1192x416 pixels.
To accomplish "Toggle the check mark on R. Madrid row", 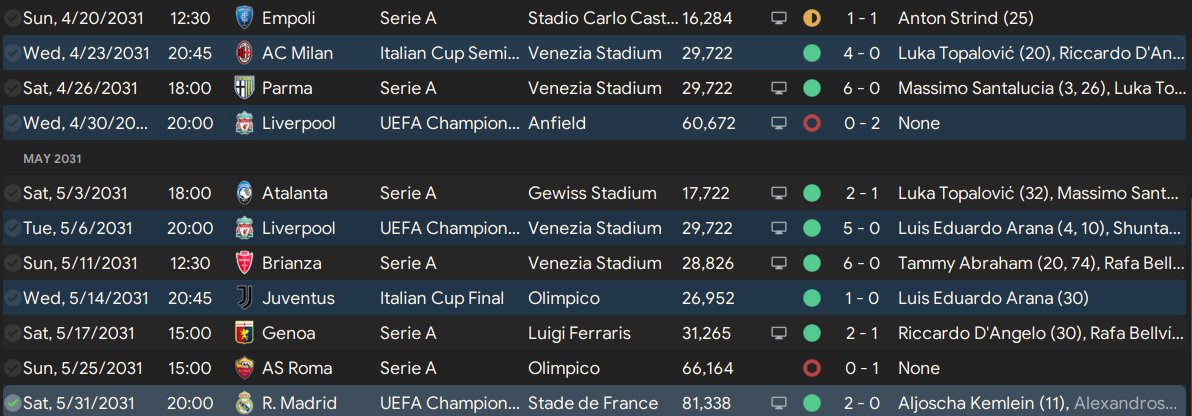I will click(x=12, y=403).
